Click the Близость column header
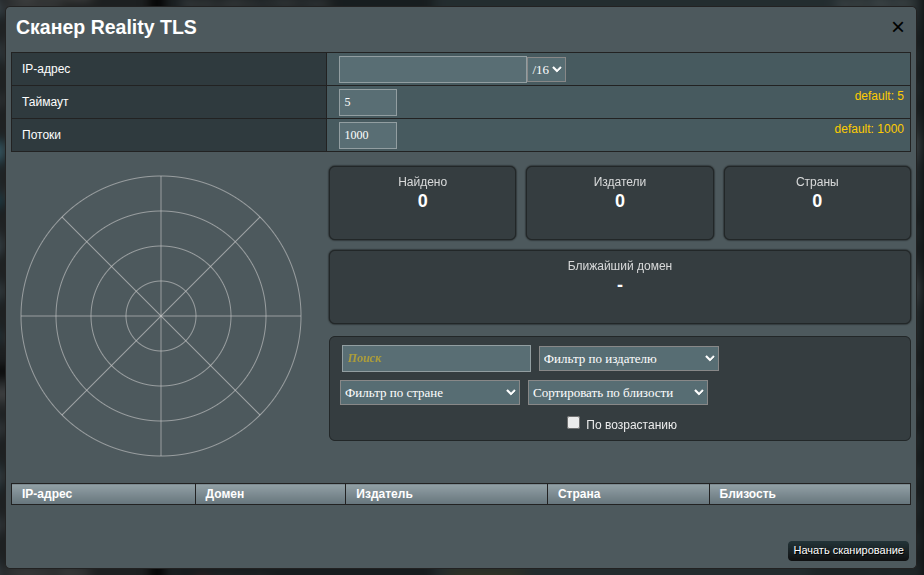Viewport: 924px width, 575px height. tap(810, 494)
